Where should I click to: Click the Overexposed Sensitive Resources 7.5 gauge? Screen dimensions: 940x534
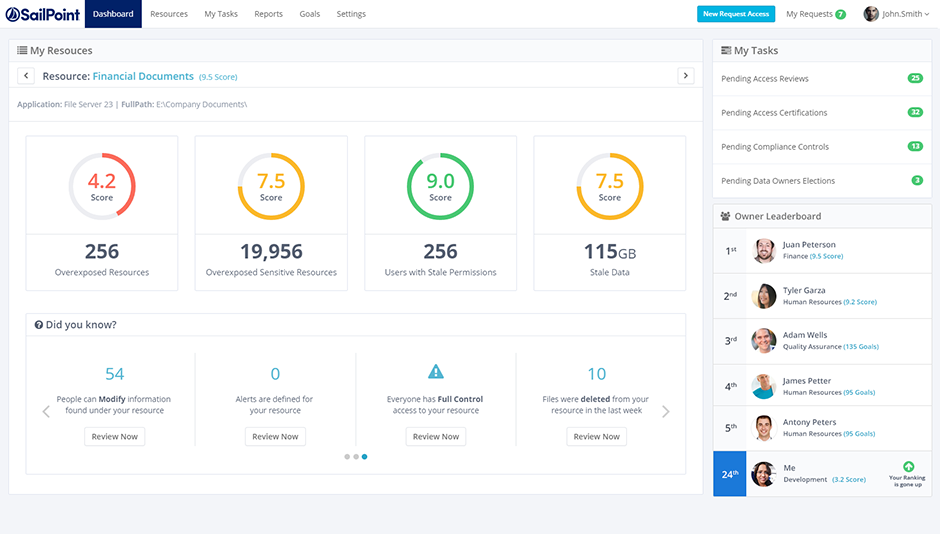point(271,186)
